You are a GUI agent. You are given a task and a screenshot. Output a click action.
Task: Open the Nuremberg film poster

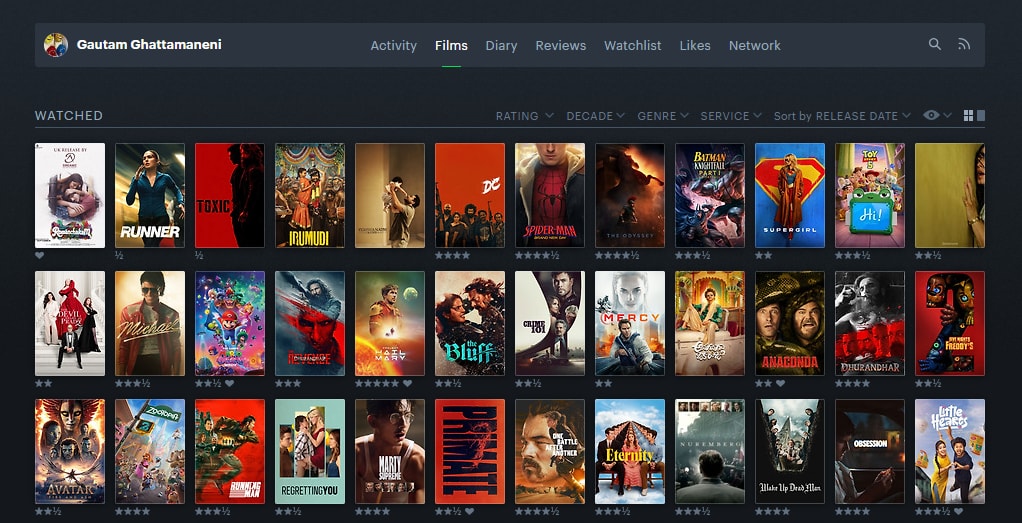(710, 451)
